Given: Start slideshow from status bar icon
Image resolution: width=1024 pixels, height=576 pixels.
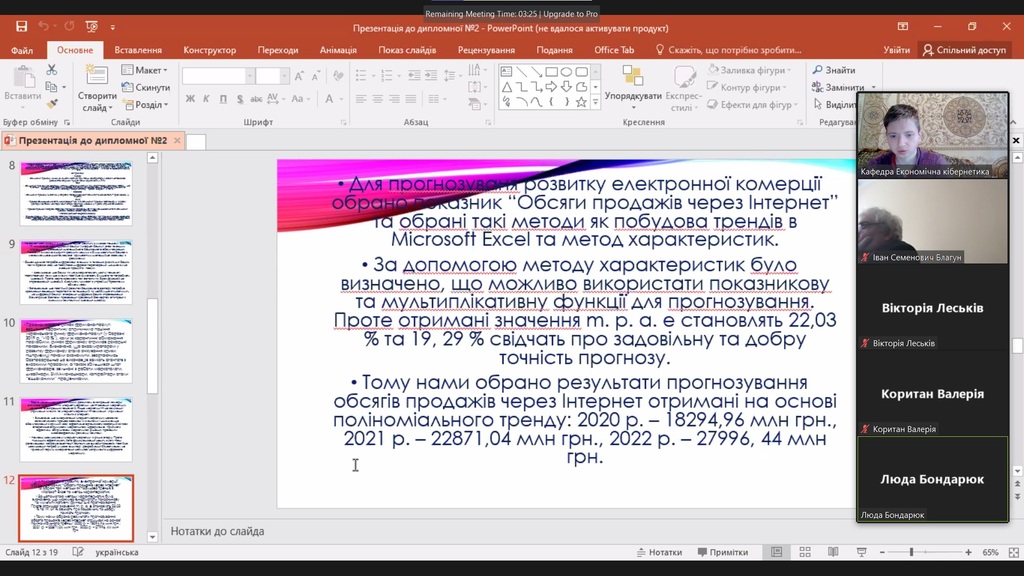Looking at the screenshot, I should point(861,552).
